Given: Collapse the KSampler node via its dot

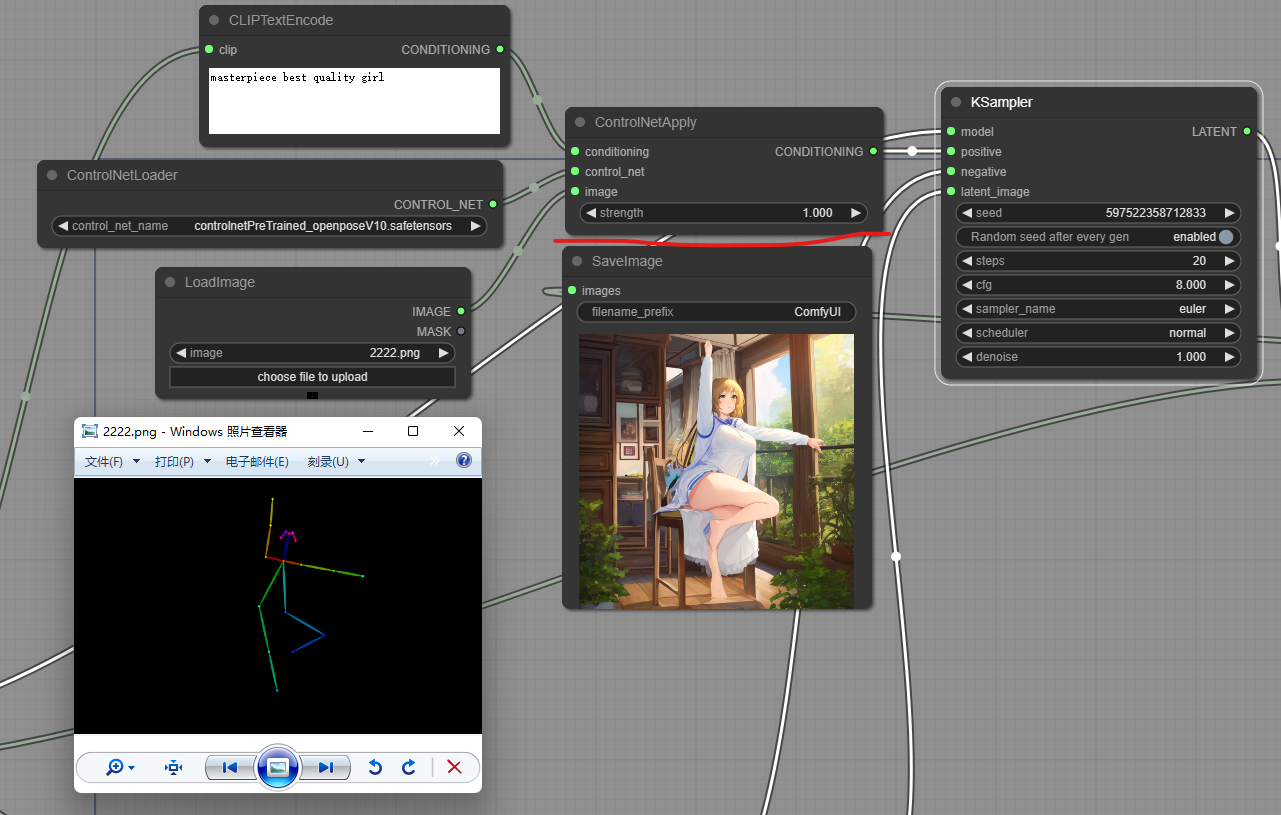Looking at the screenshot, I should 956,102.
